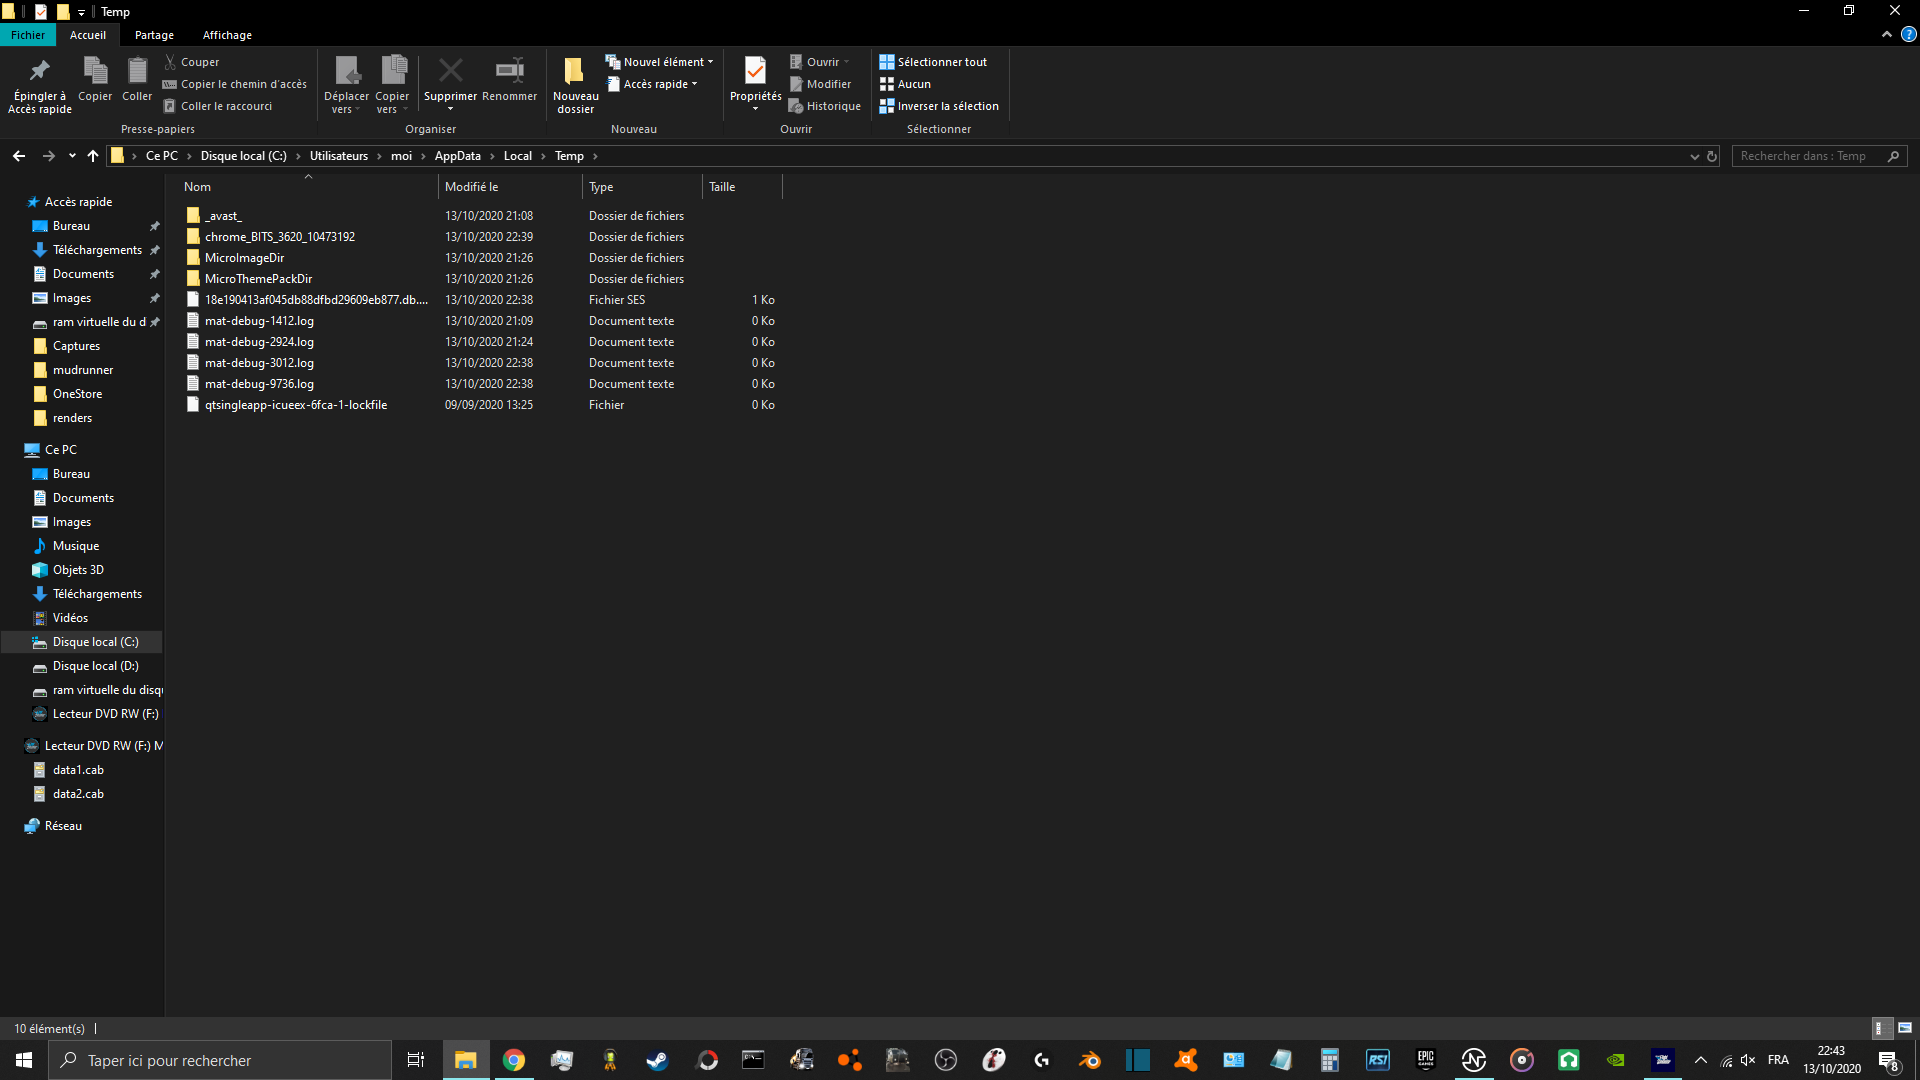Open Propriétés from the ribbon
The height and width of the screenshot is (1080, 1920).
pos(755,72)
